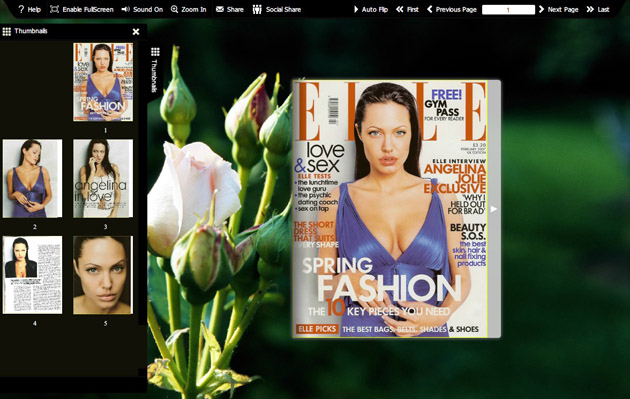630x399 pixels.
Task: Open page 5 face close-up thumbnail
Action: click(x=103, y=275)
